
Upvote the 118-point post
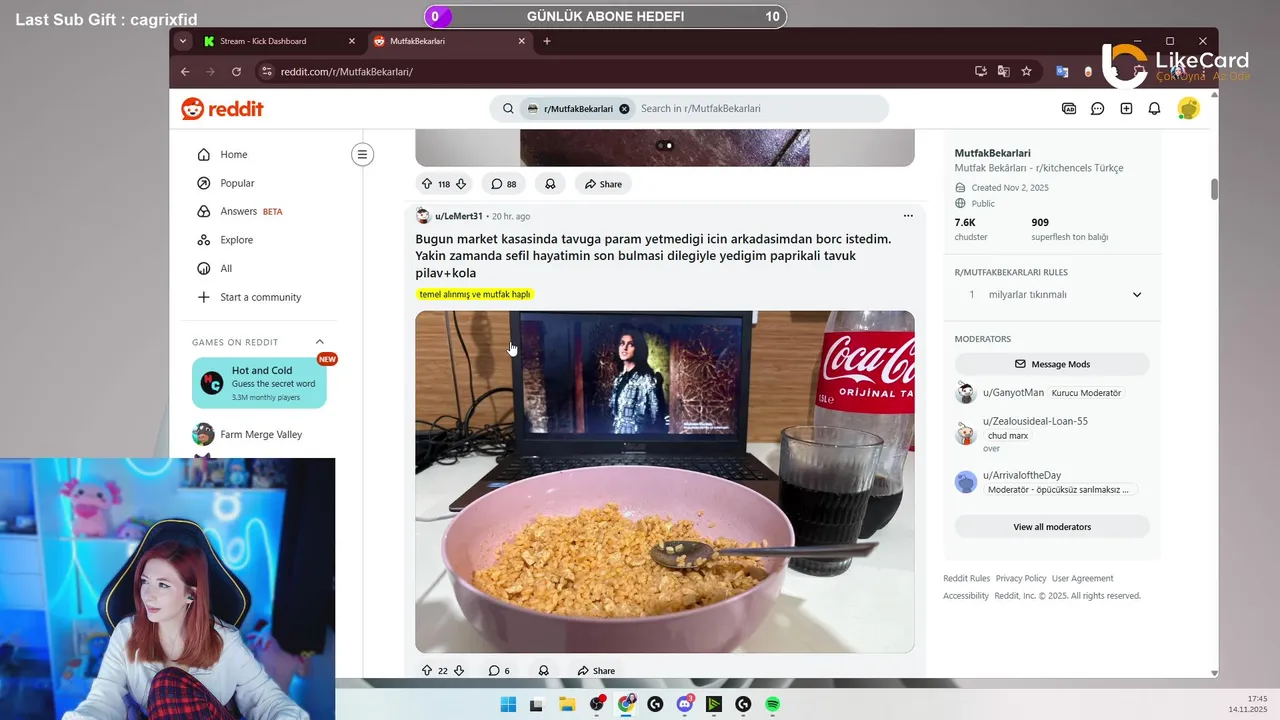427,184
